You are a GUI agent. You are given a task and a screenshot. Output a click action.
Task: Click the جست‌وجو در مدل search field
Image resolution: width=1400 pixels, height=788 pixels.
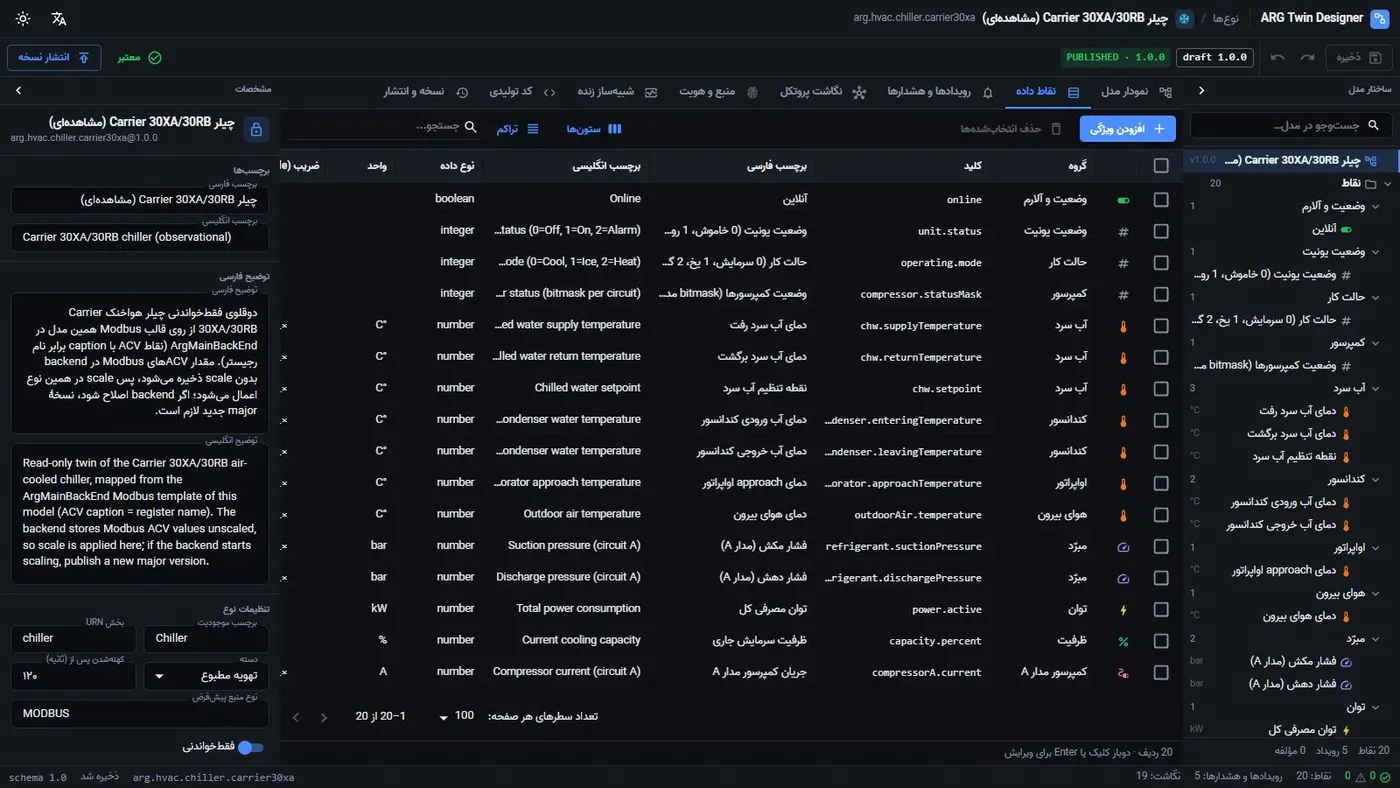[1291, 125]
